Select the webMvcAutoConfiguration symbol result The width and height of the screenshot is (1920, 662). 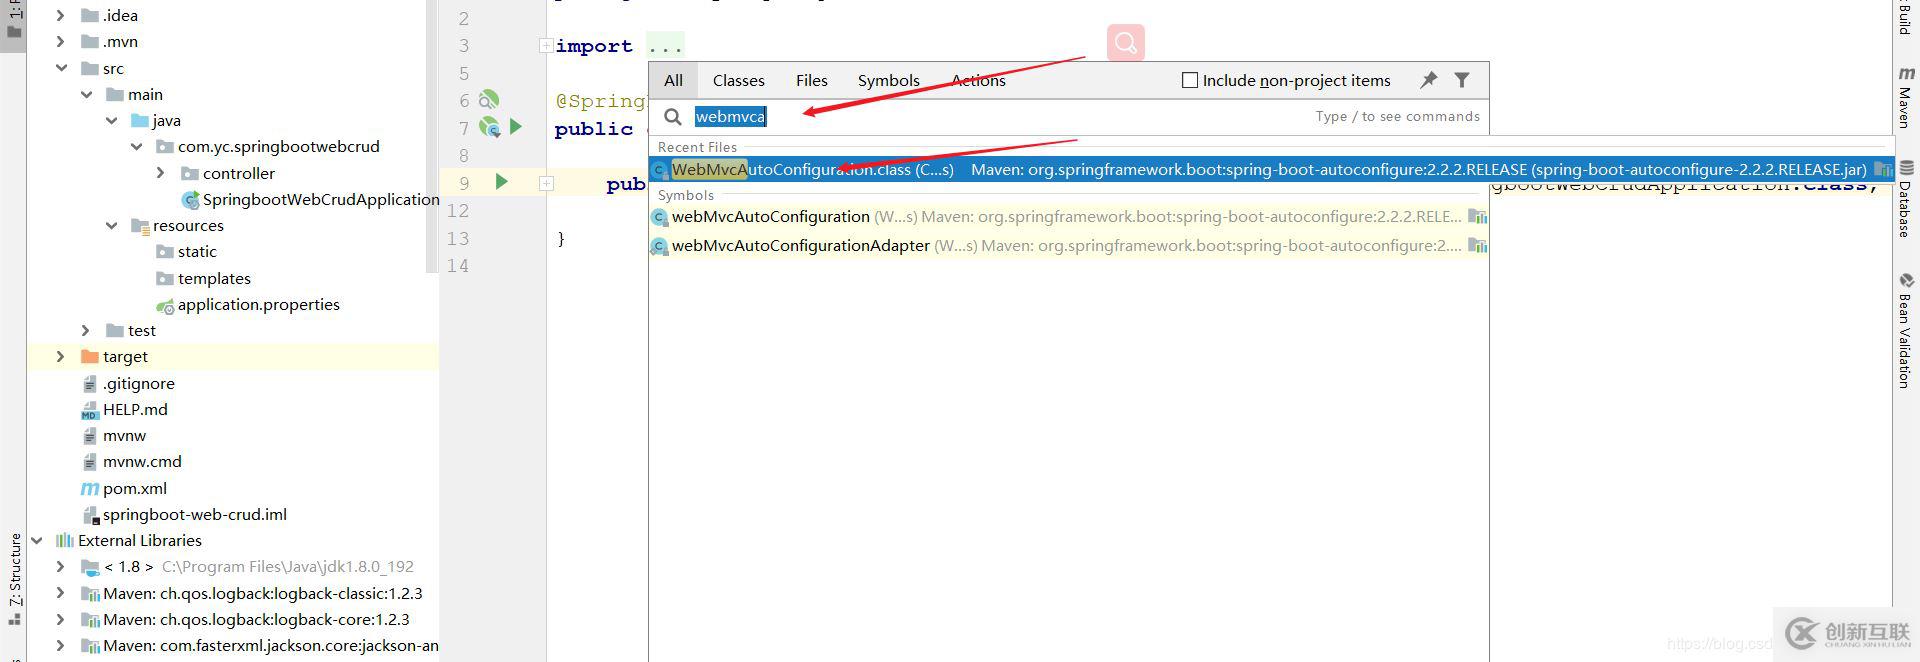coord(1068,217)
